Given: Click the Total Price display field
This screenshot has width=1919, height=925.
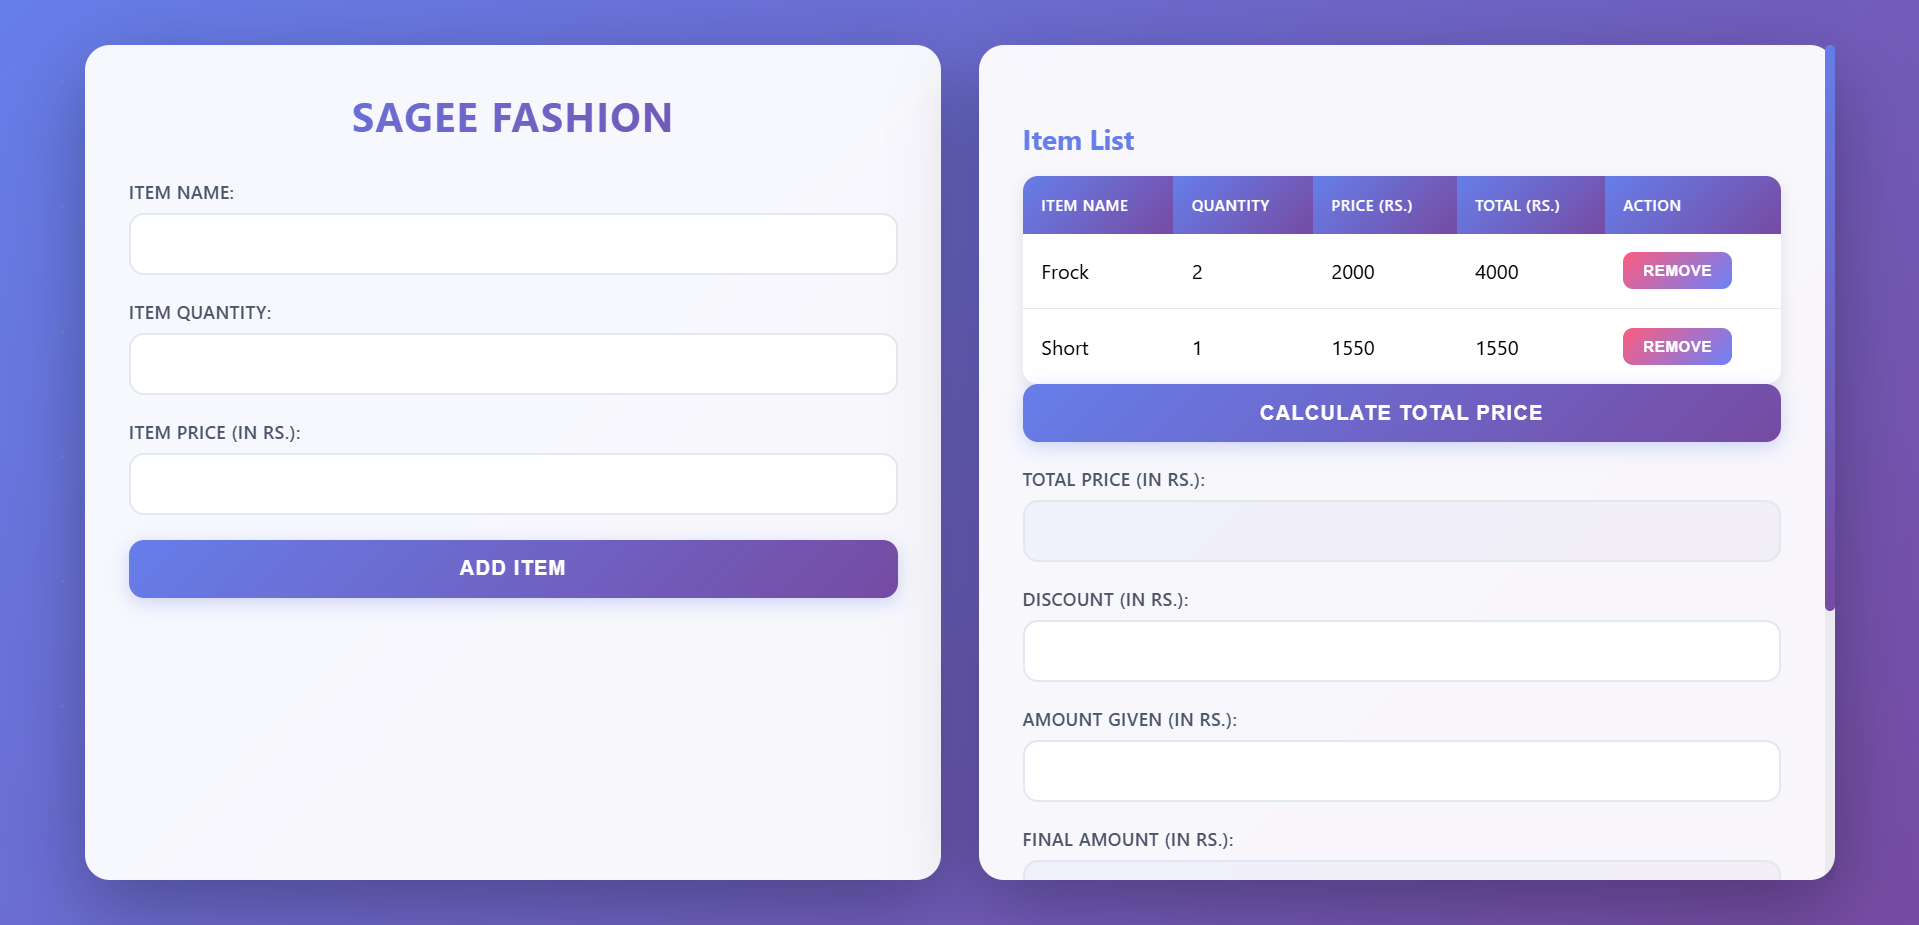Looking at the screenshot, I should pyautogui.click(x=1400, y=530).
